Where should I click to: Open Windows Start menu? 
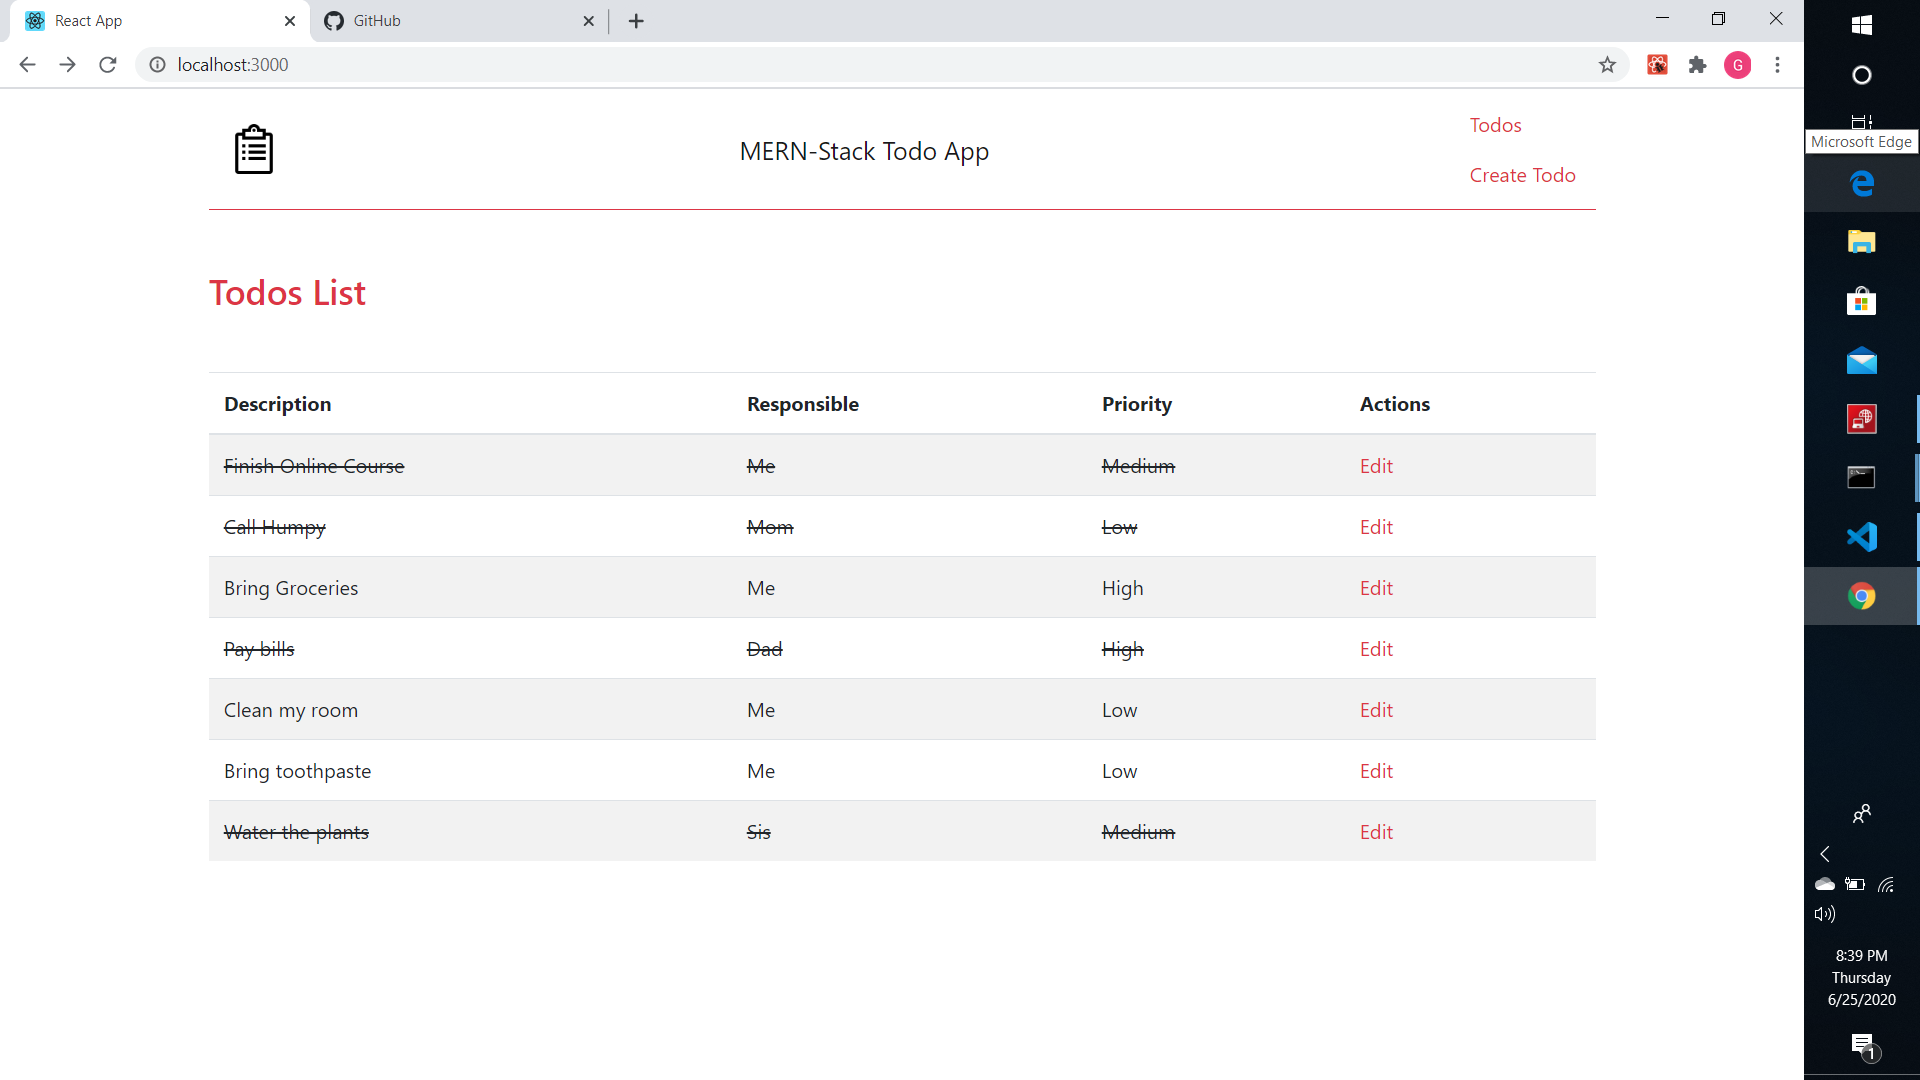(x=1861, y=25)
